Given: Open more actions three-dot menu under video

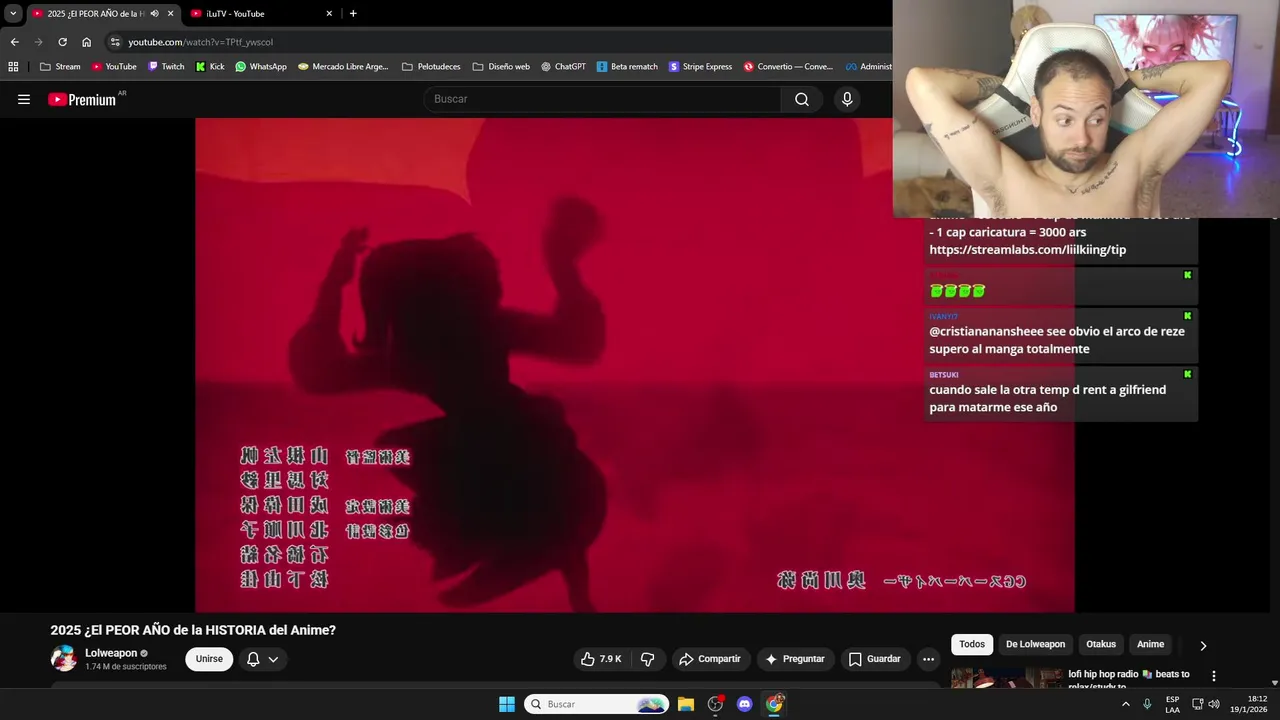Looking at the screenshot, I should pos(928,659).
